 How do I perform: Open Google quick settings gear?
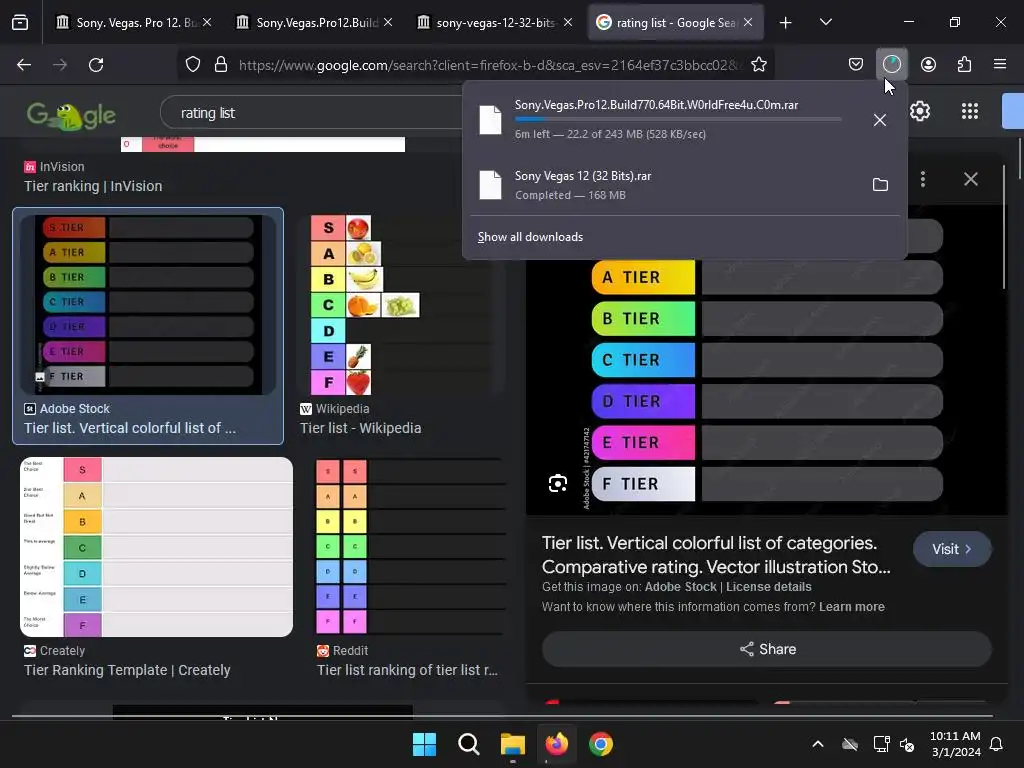920,111
